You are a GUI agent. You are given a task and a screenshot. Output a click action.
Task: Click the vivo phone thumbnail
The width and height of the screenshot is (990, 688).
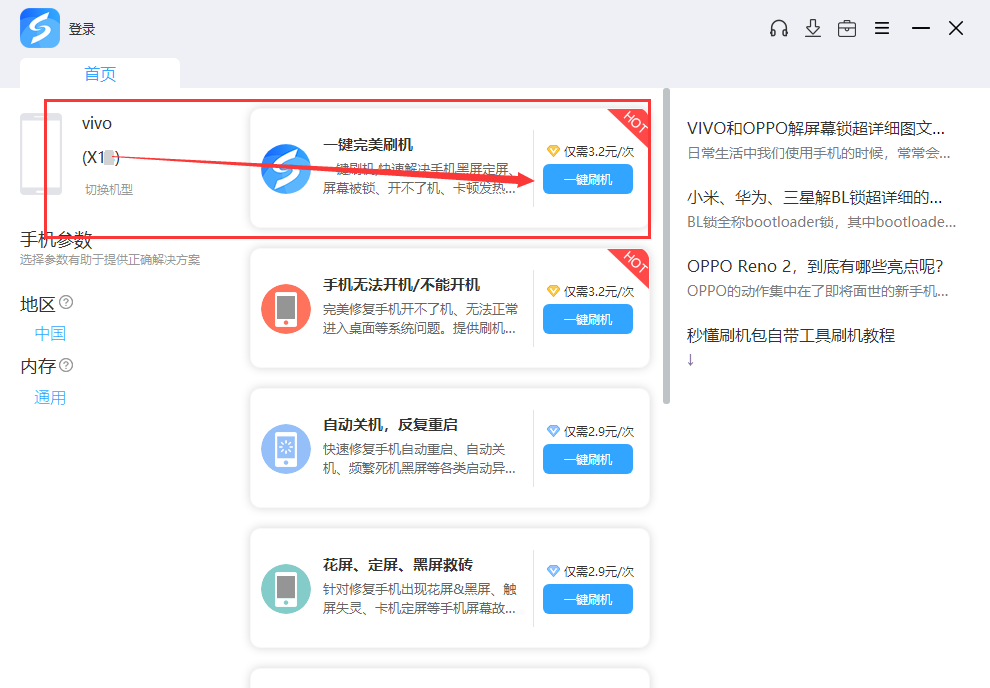[41, 154]
